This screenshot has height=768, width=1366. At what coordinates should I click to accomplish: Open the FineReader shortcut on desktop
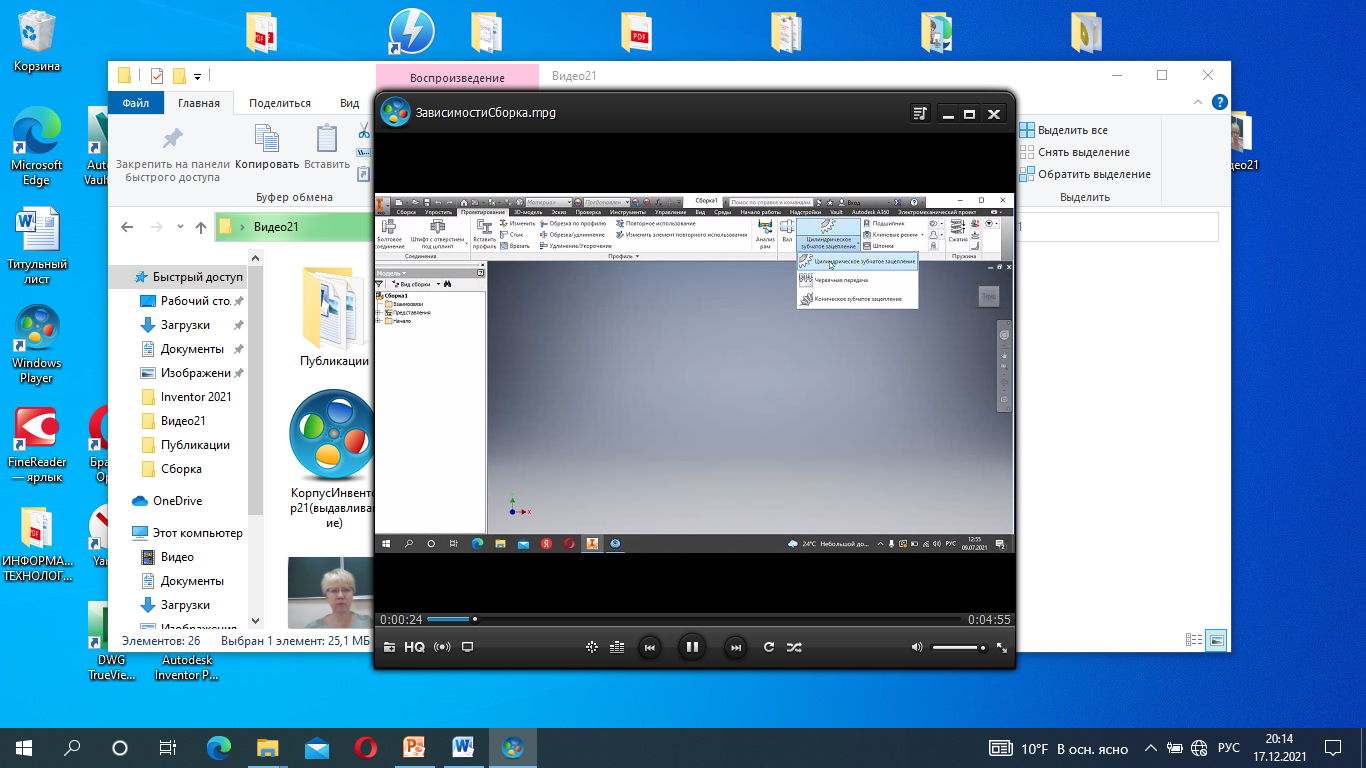[37, 445]
